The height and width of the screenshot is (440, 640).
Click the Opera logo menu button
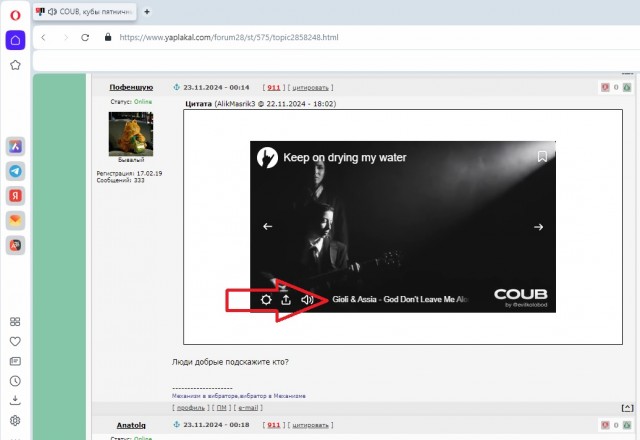tap(15, 15)
